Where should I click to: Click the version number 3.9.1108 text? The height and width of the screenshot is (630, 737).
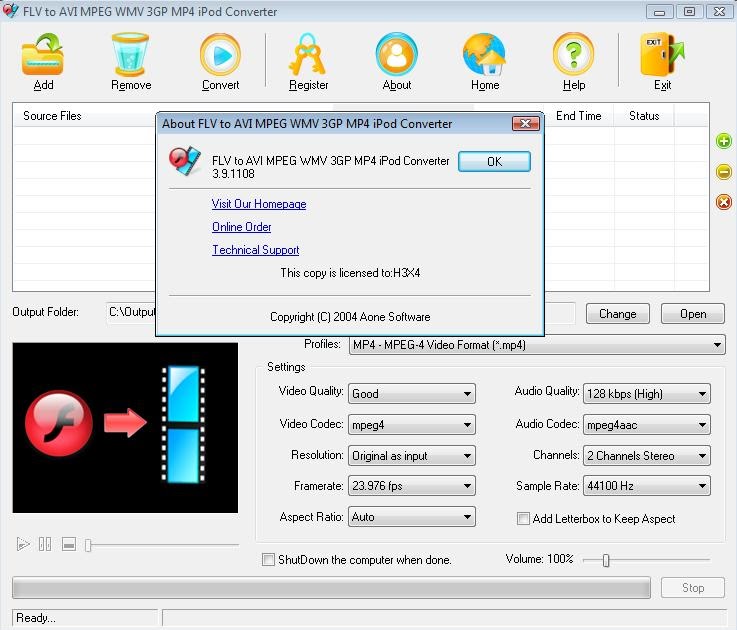click(x=233, y=174)
